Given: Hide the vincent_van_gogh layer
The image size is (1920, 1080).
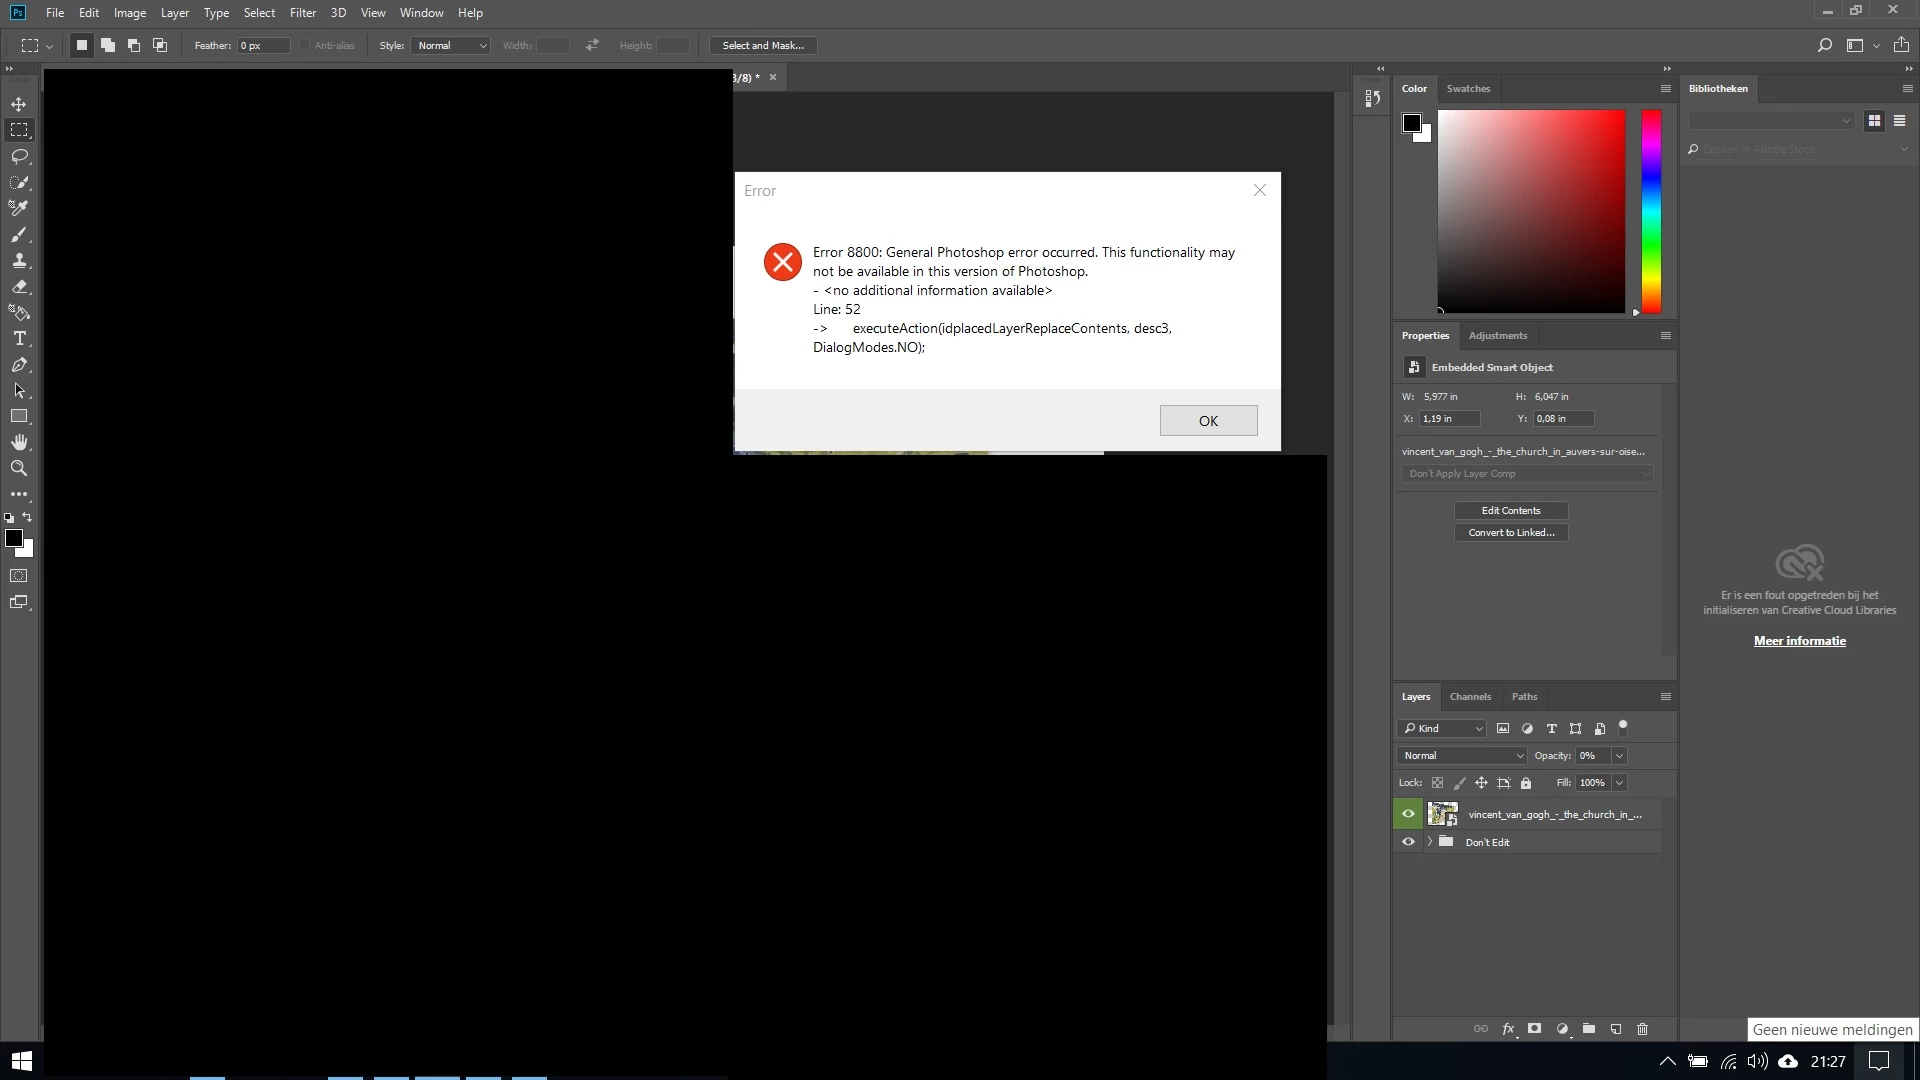Looking at the screenshot, I should coord(1408,814).
